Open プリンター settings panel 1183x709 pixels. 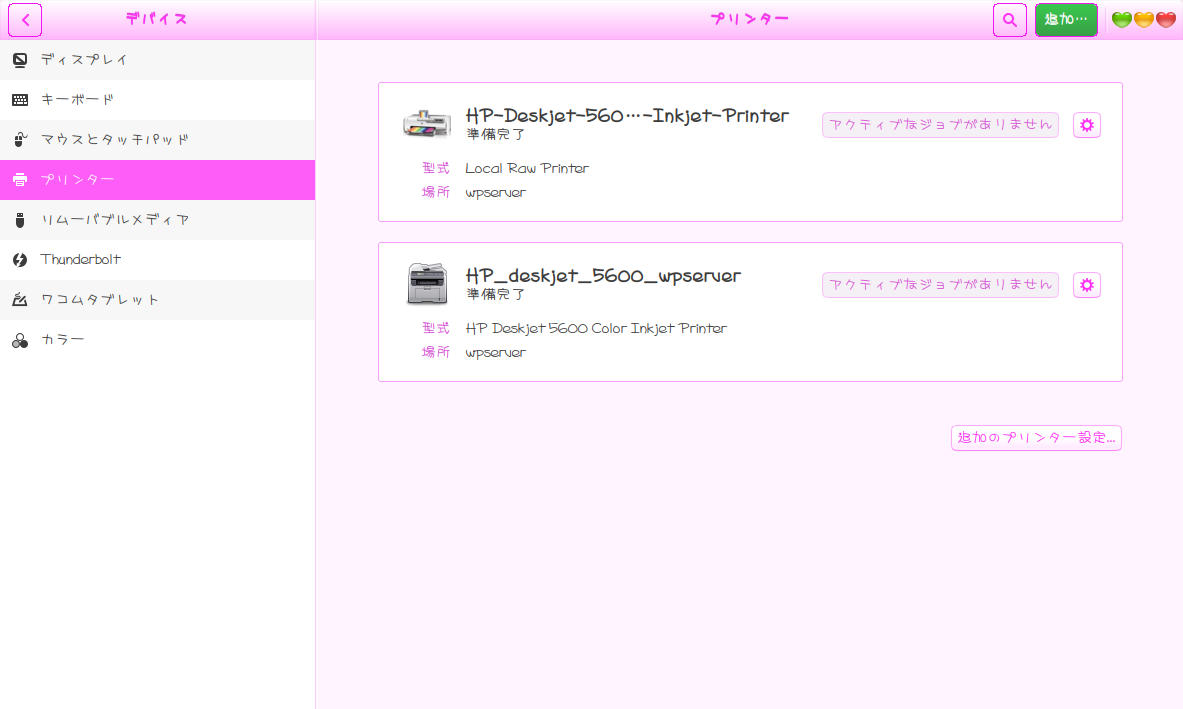pos(158,180)
